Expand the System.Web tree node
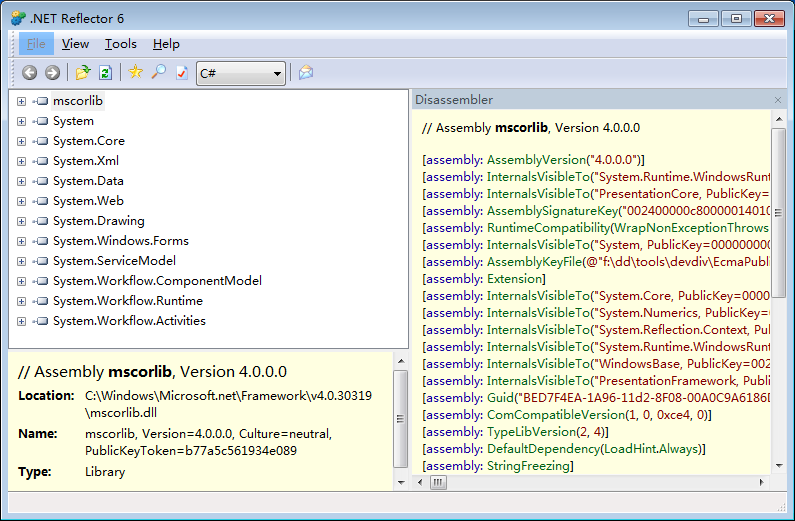 coord(21,201)
